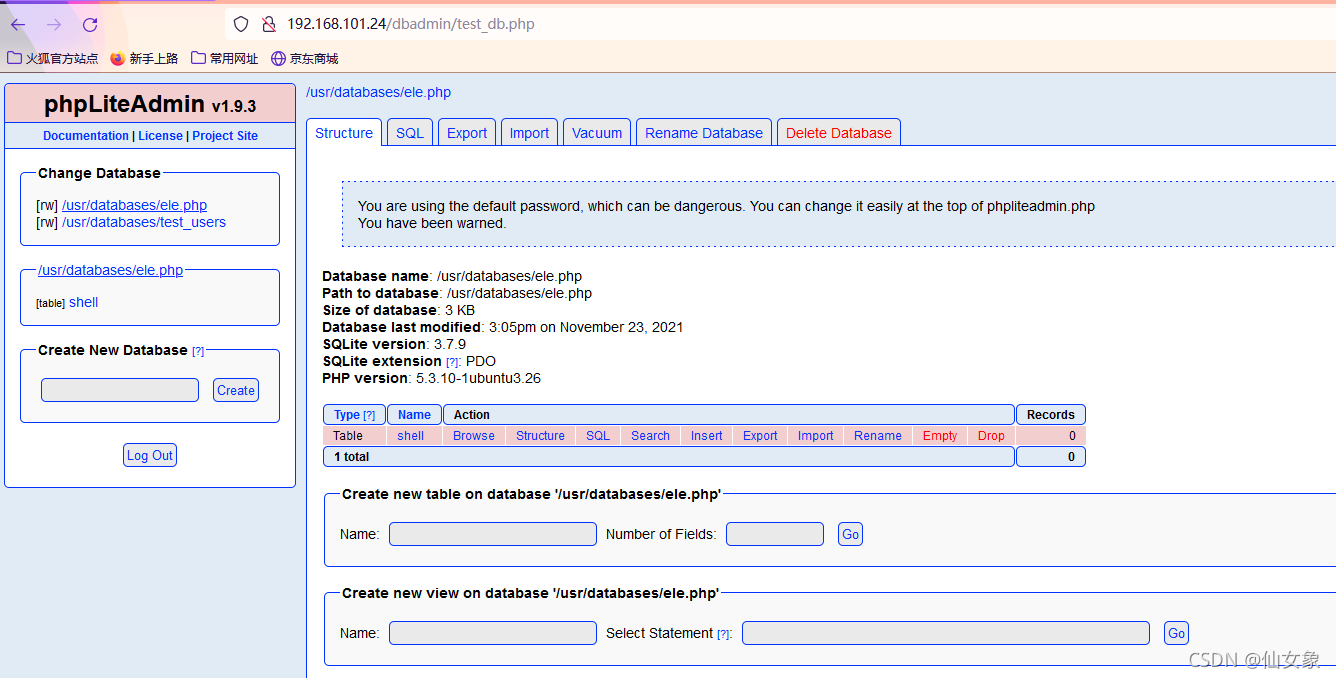
Task: Open the Import tab
Action: [x=529, y=133]
